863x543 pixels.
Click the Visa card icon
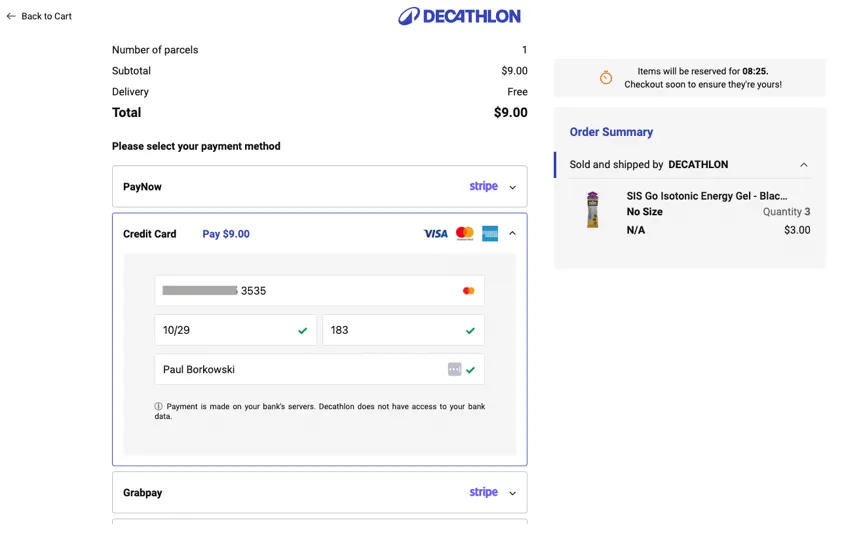pos(435,234)
